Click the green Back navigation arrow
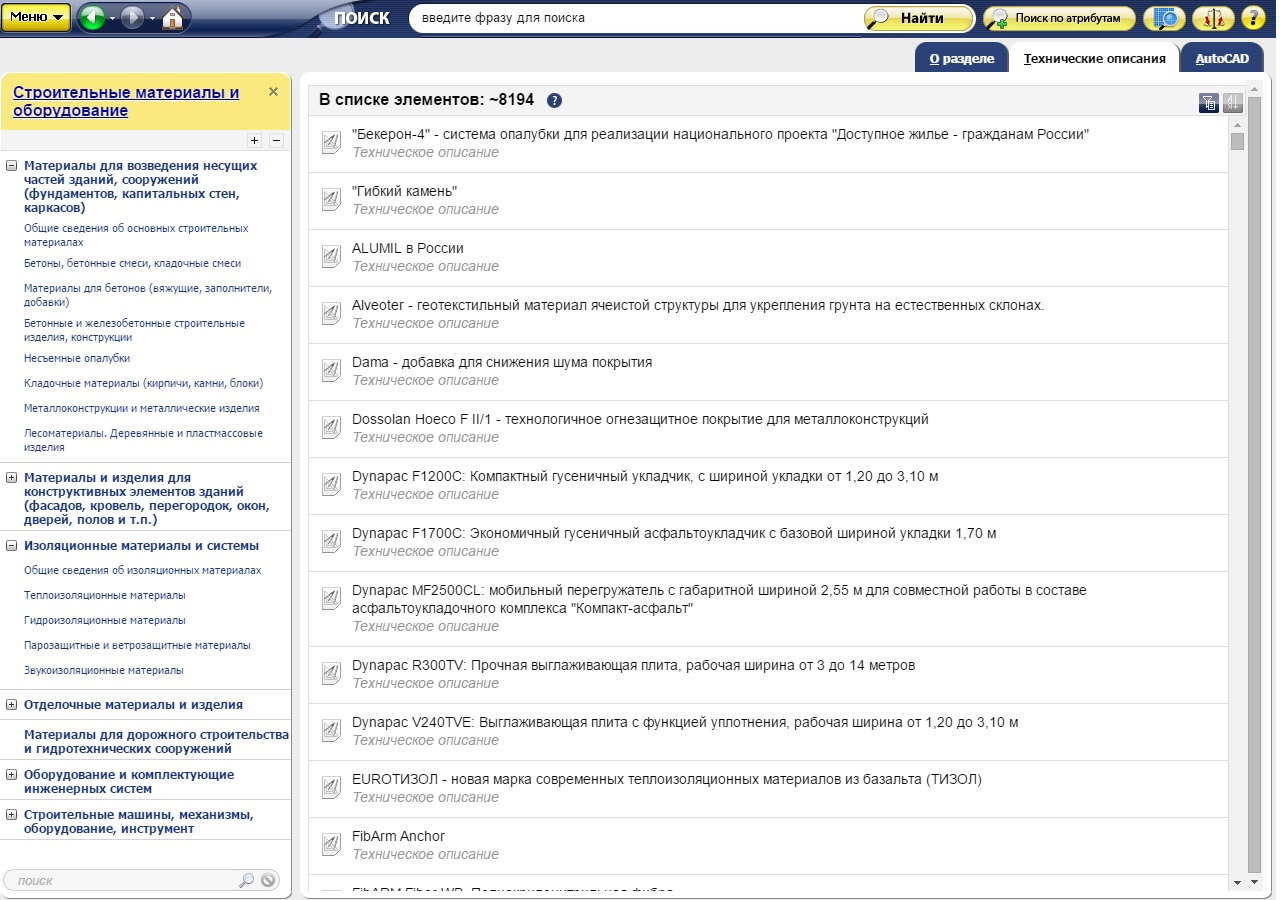 pyautogui.click(x=92, y=18)
